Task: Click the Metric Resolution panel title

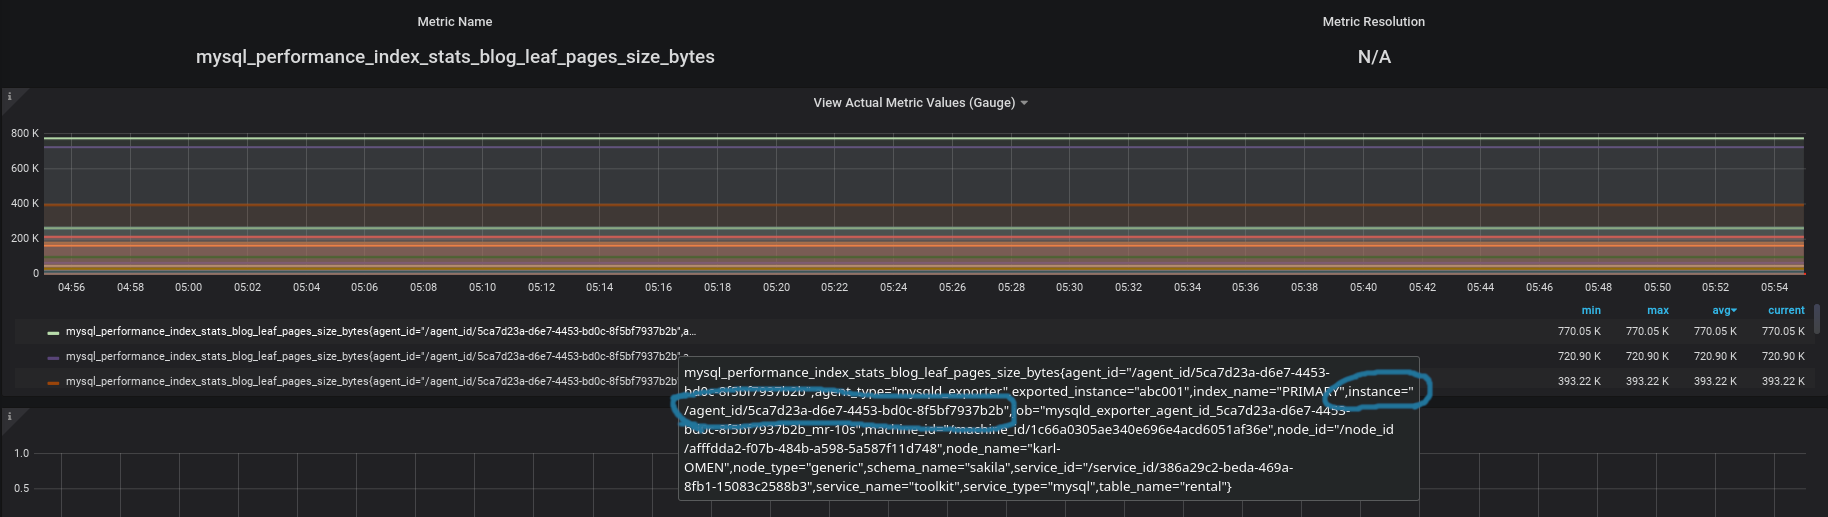Action: click(1373, 22)
